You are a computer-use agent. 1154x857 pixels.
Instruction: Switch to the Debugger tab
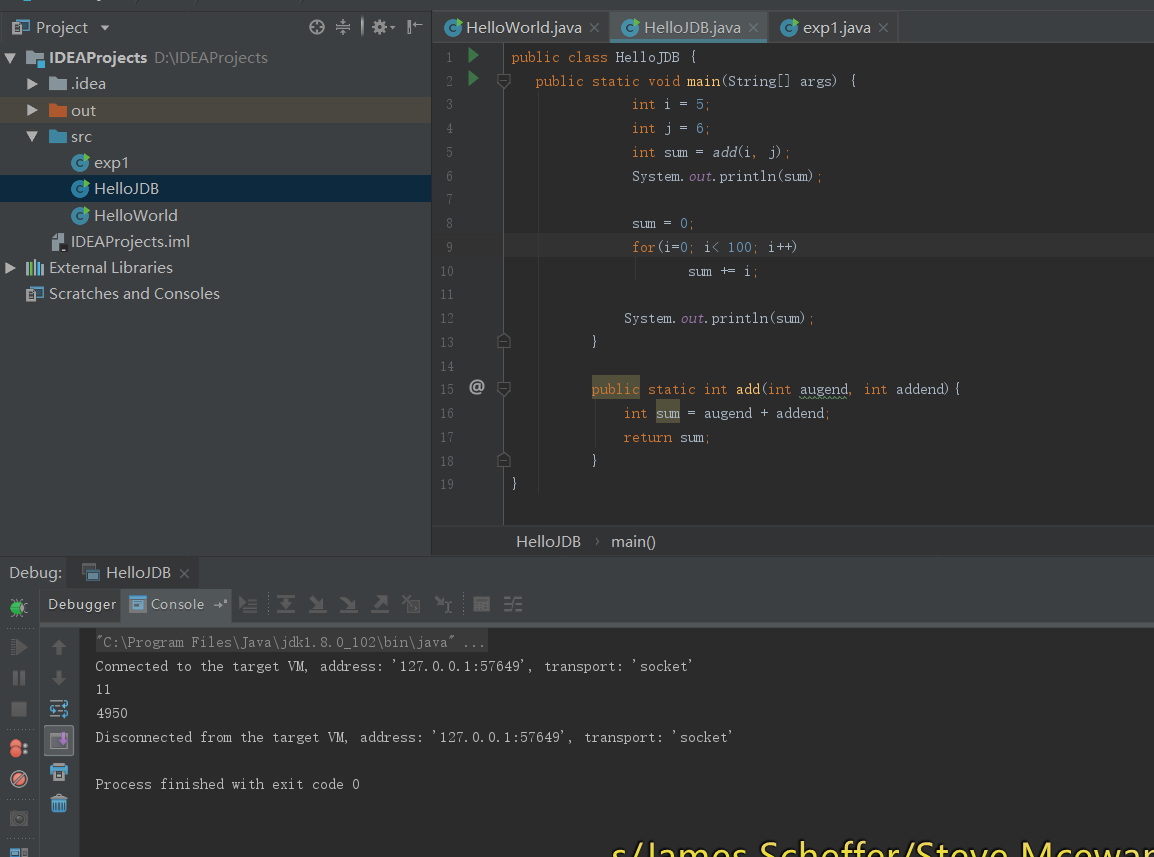(x=82, y=604)
